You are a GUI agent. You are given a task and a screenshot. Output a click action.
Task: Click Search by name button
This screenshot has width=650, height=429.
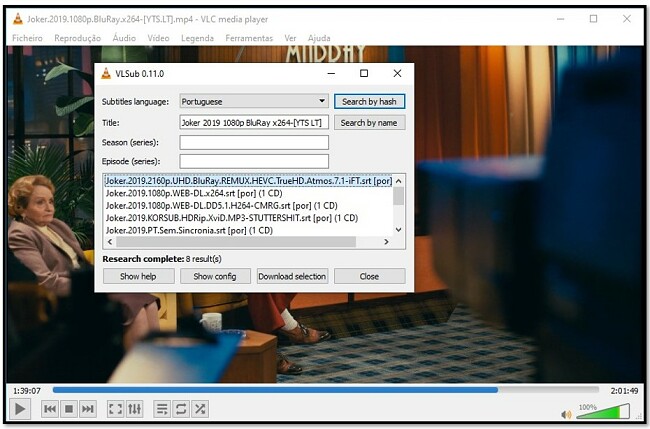369,123
